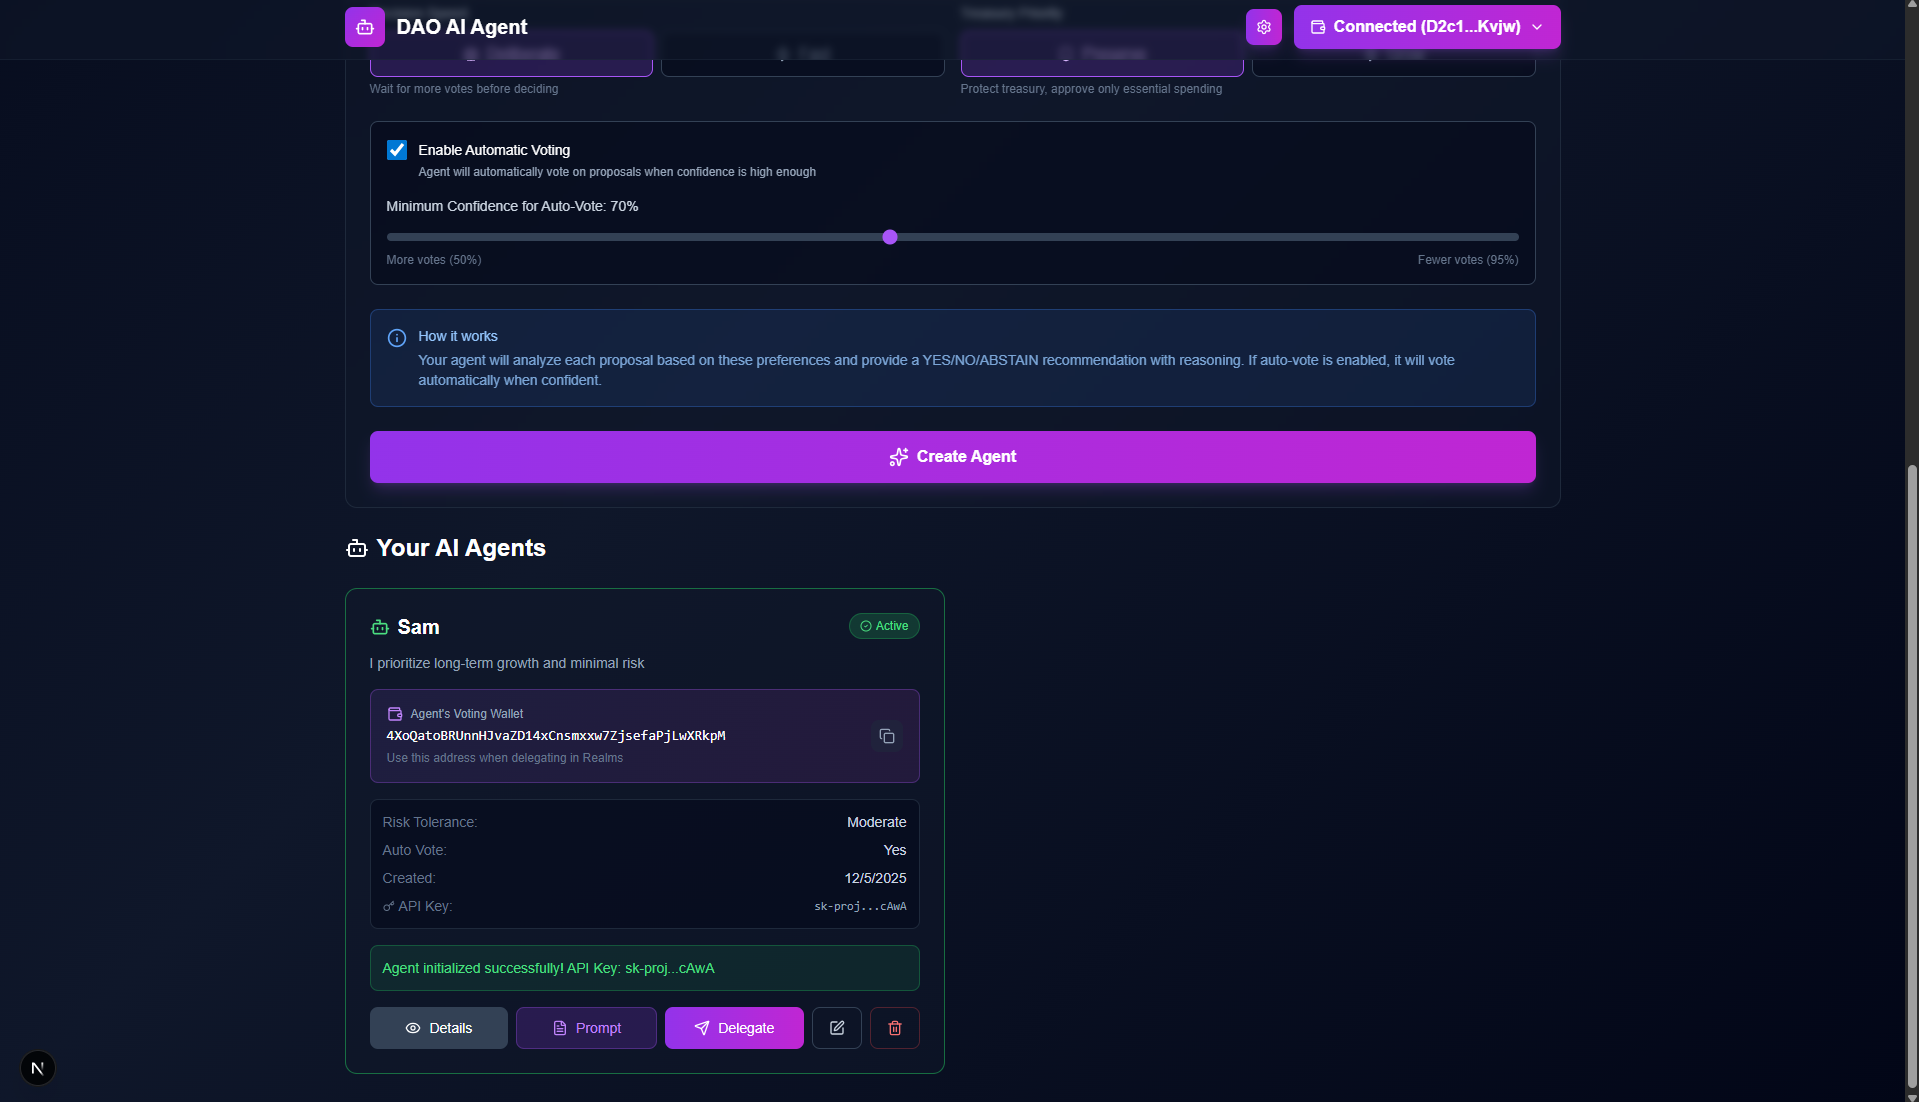Click the Minimum Confidence slider handle
Screen dimensions: 1919x1102
(889, 237)
